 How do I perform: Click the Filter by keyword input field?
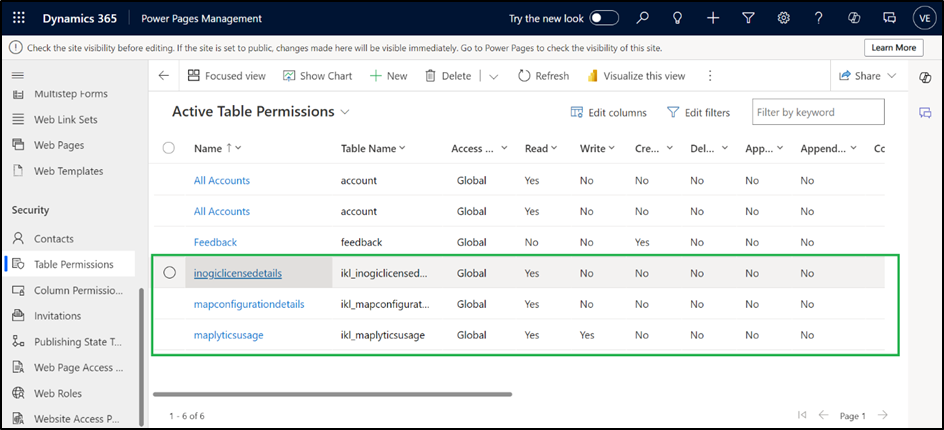tap(819, 112)
